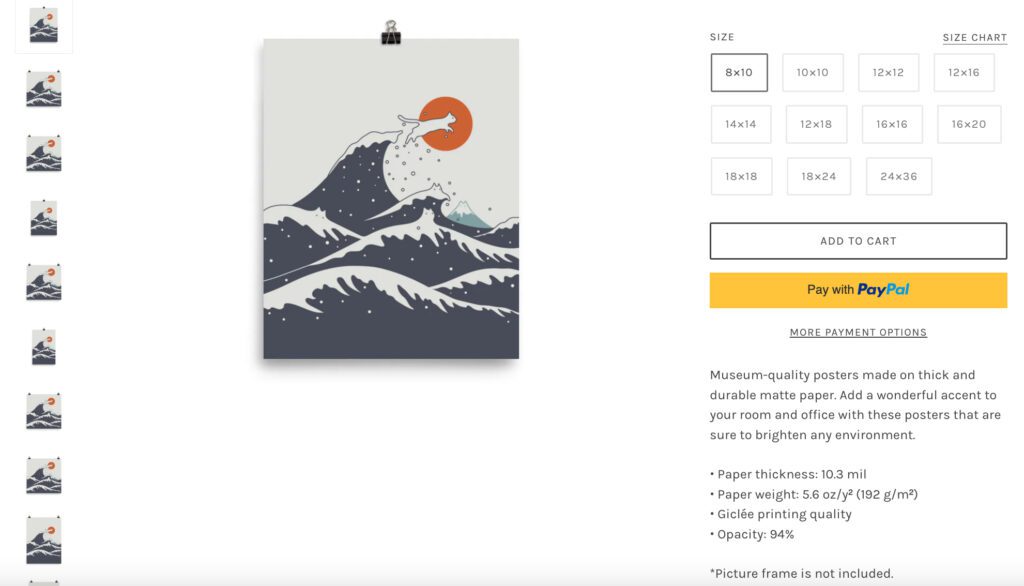This screenshot has height=586, width=1024.
Task: View the second poster thumbnail
Action: click(x=44, y=89)
